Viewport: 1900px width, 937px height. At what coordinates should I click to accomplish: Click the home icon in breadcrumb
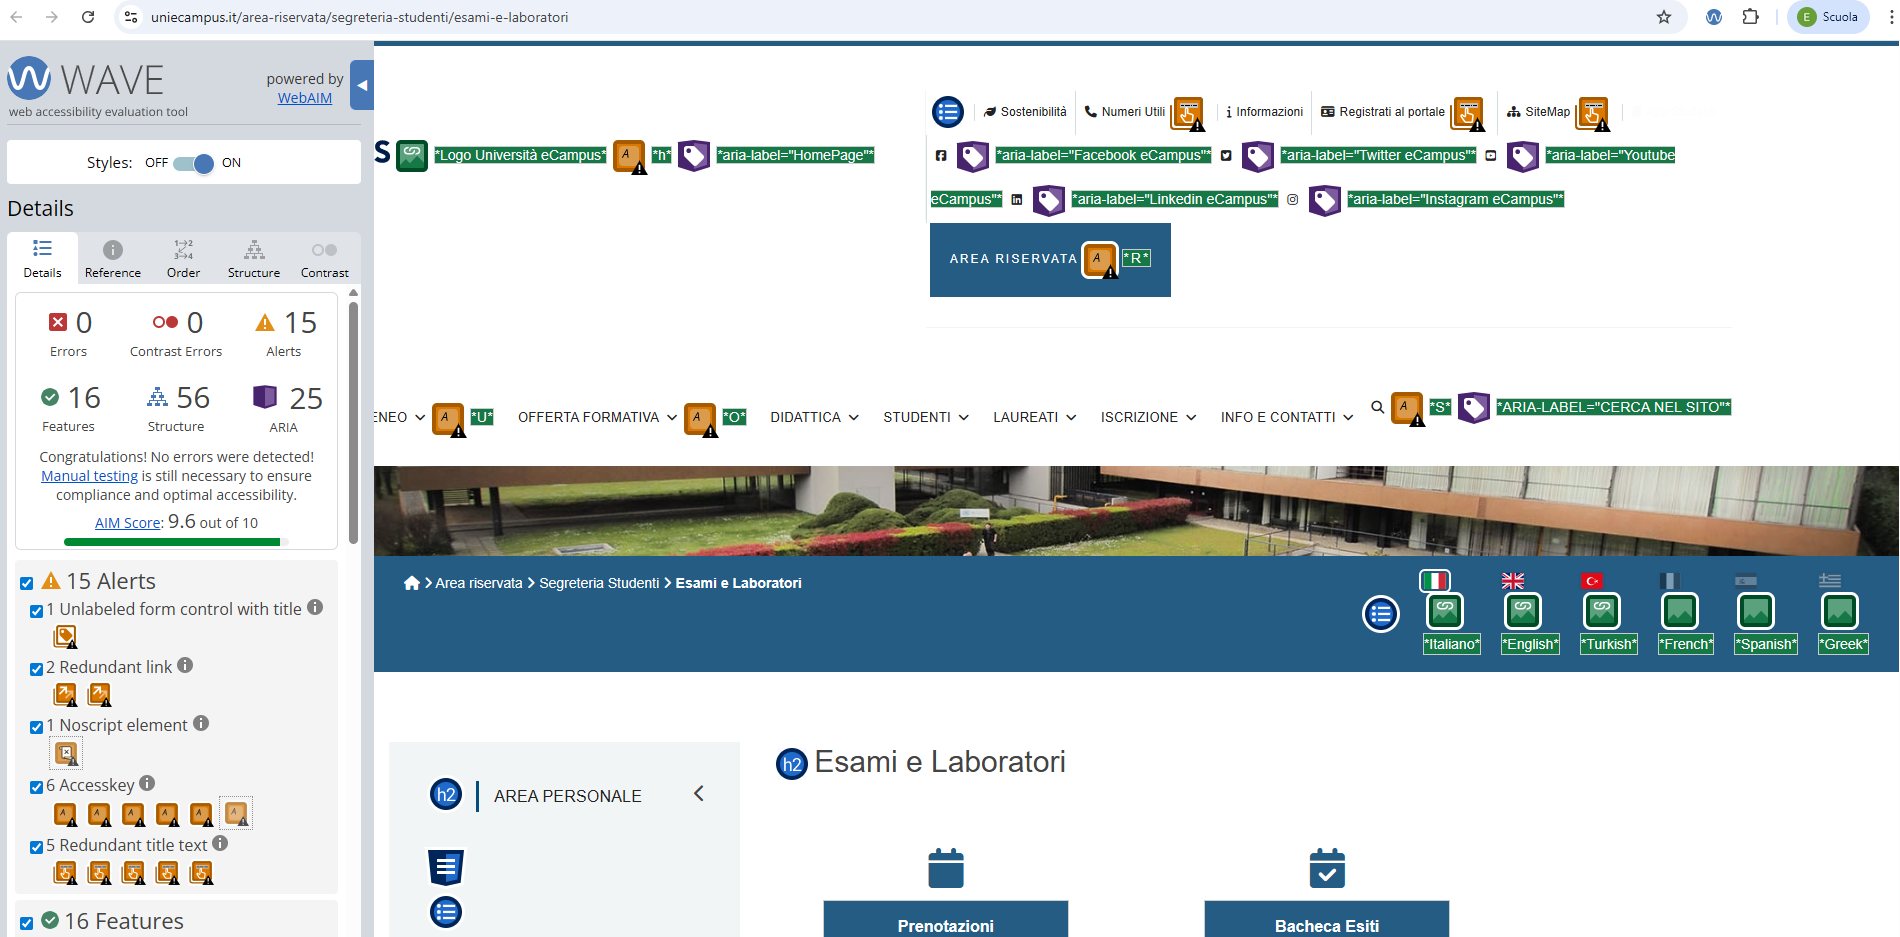411,583
